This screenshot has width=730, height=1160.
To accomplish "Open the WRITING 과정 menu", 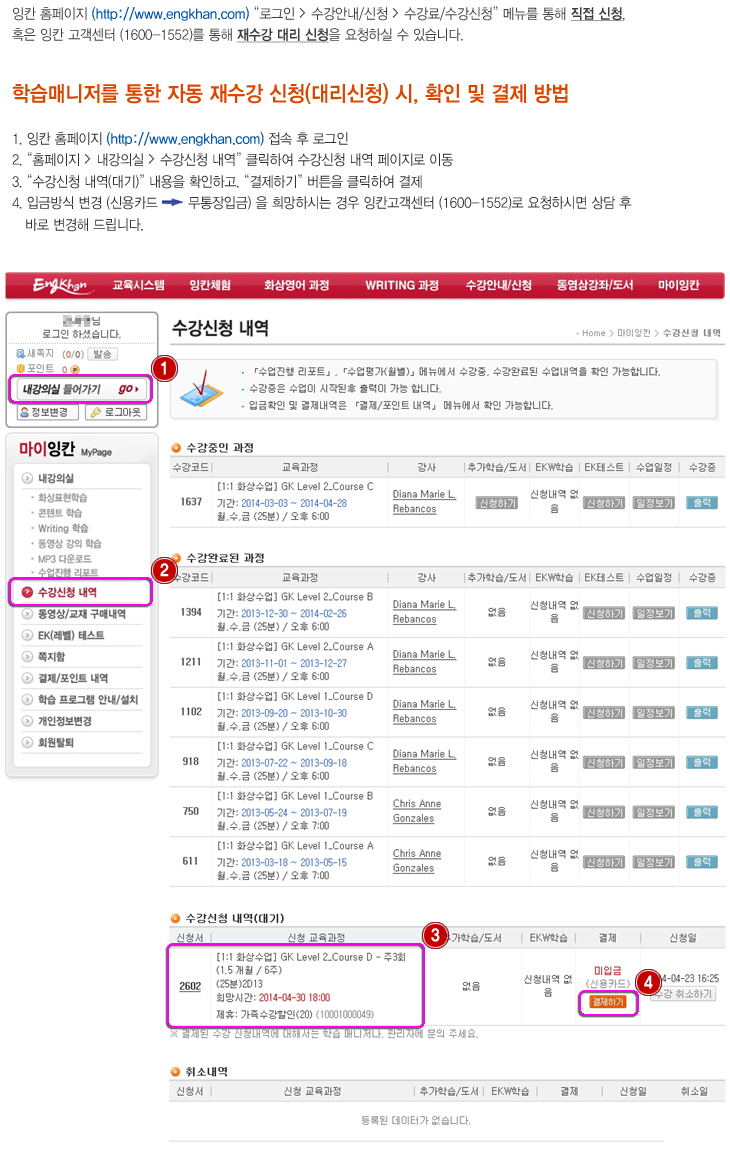I will pyautogui.click(x=402, y=286).
